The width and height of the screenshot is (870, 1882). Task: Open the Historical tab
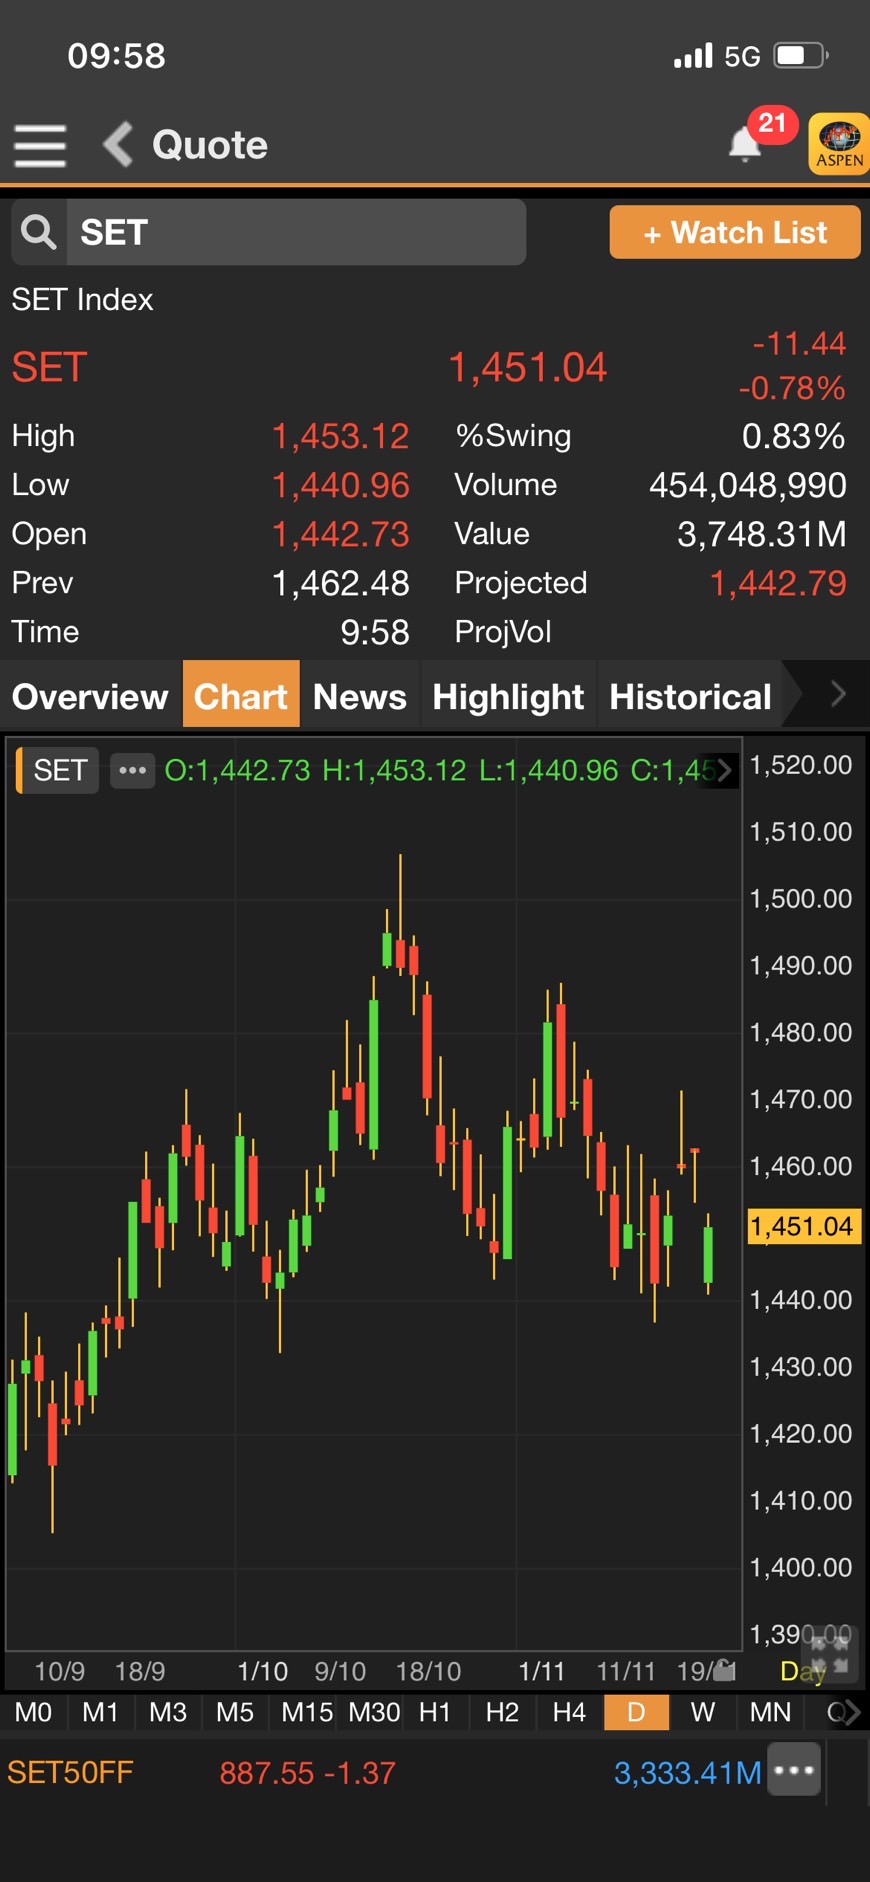pos(690,696)
